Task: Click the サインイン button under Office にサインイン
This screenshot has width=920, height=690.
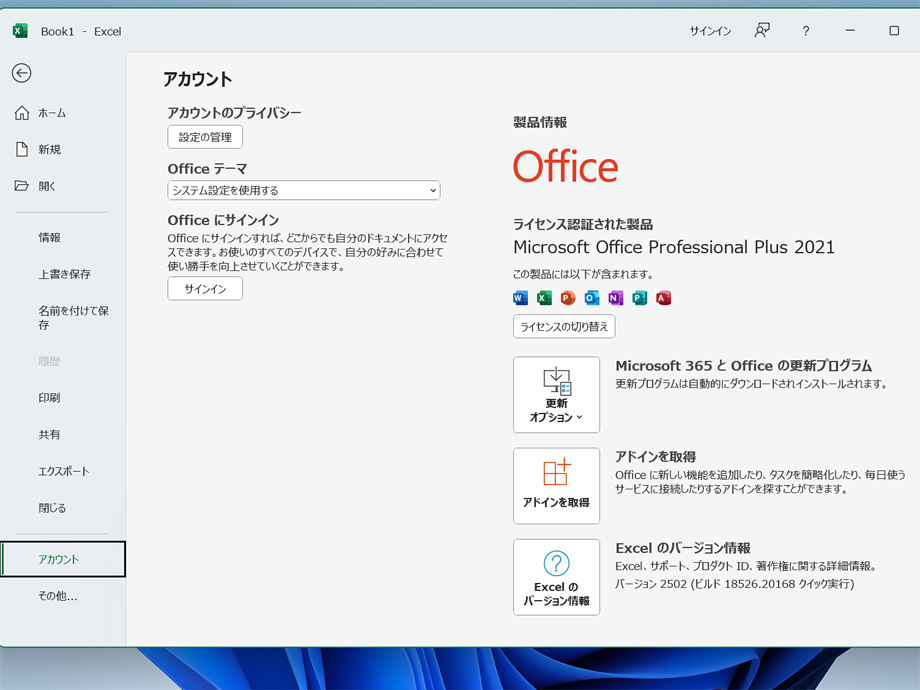Action: [205, 289]
